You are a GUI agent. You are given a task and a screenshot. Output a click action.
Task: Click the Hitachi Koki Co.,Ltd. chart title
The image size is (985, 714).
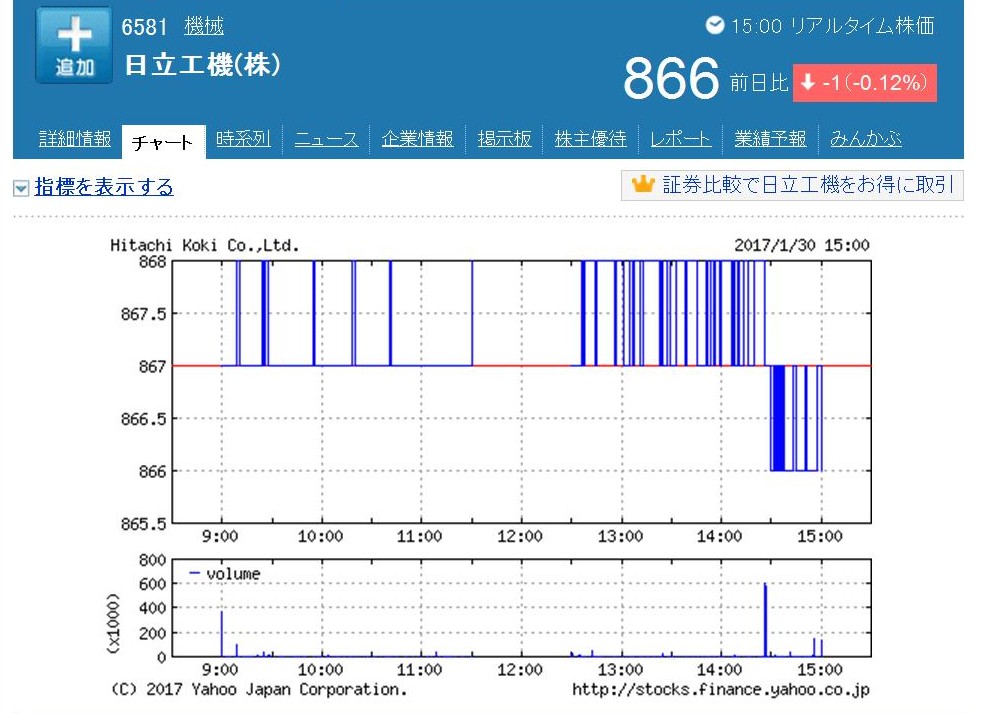[205, 245]
